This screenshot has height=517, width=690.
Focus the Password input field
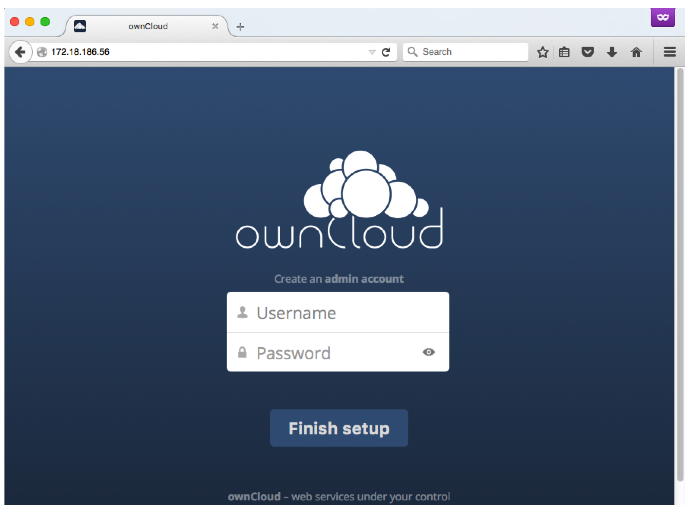pyautogui.click(x=338, y=352)
